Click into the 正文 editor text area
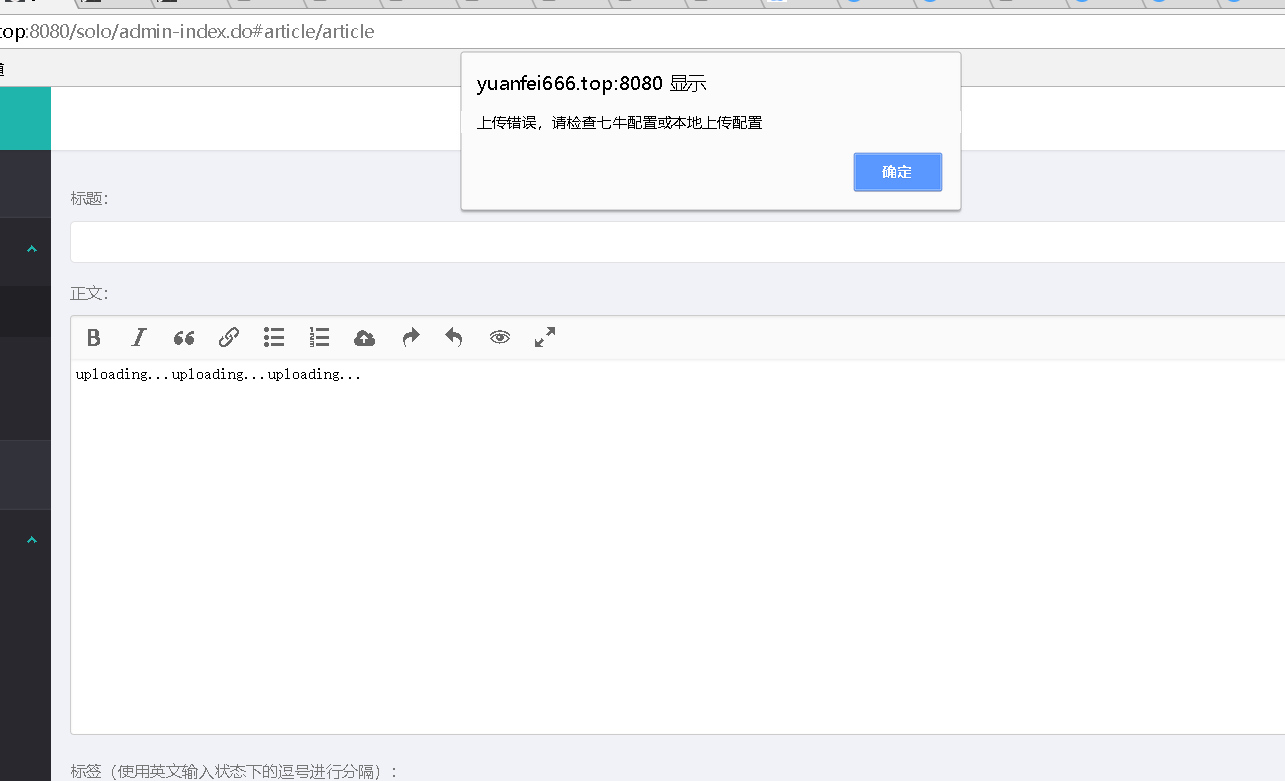This screenshot has height=781, width=1285. click(677, 547)
